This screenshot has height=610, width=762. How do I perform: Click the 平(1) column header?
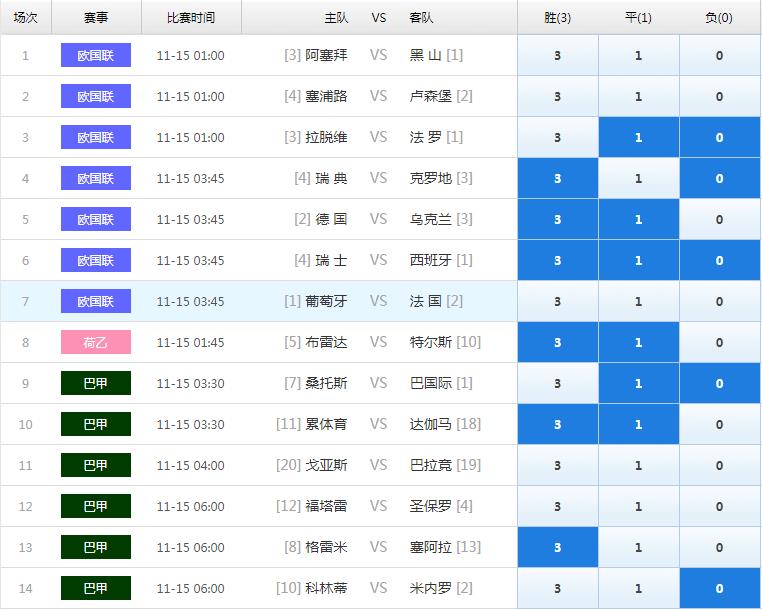click(x=638, y=17)
